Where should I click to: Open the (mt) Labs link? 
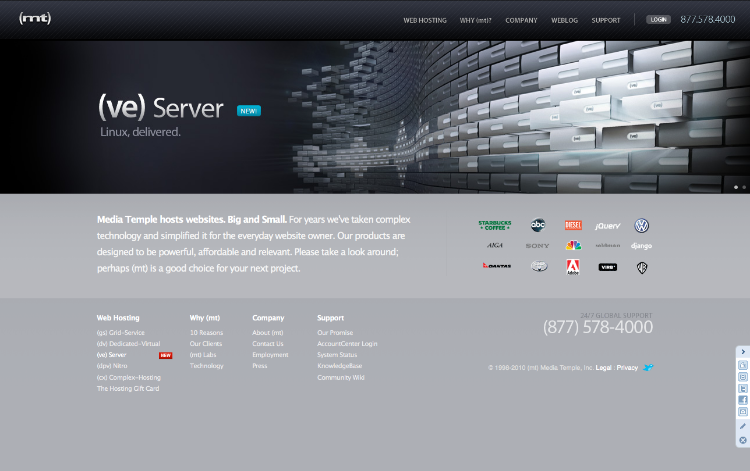[x=203, y=355]
